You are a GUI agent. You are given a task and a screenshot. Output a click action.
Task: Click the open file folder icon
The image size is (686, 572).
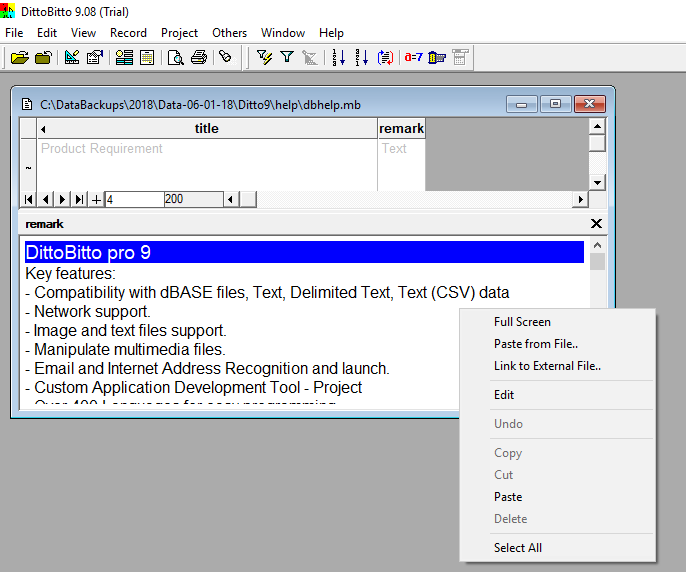point(20,57)
